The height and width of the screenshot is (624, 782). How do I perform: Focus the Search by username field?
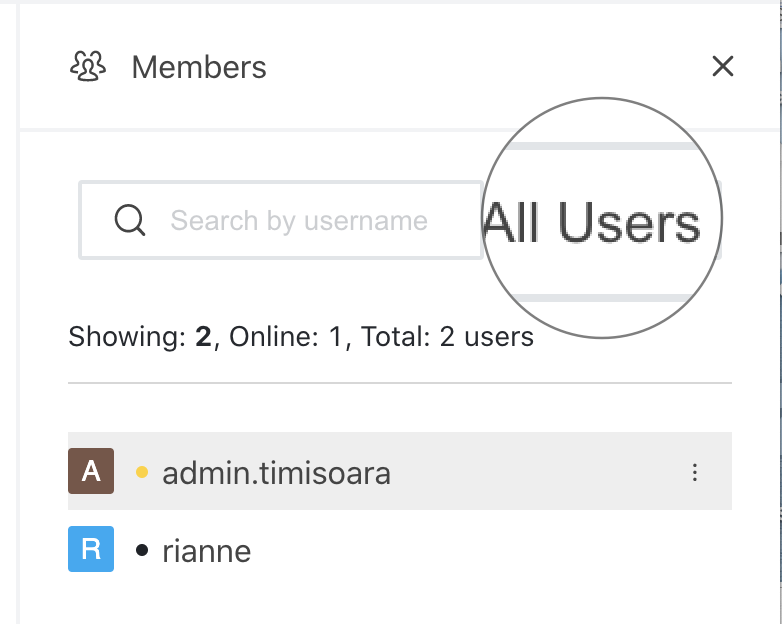click(300, 220)
